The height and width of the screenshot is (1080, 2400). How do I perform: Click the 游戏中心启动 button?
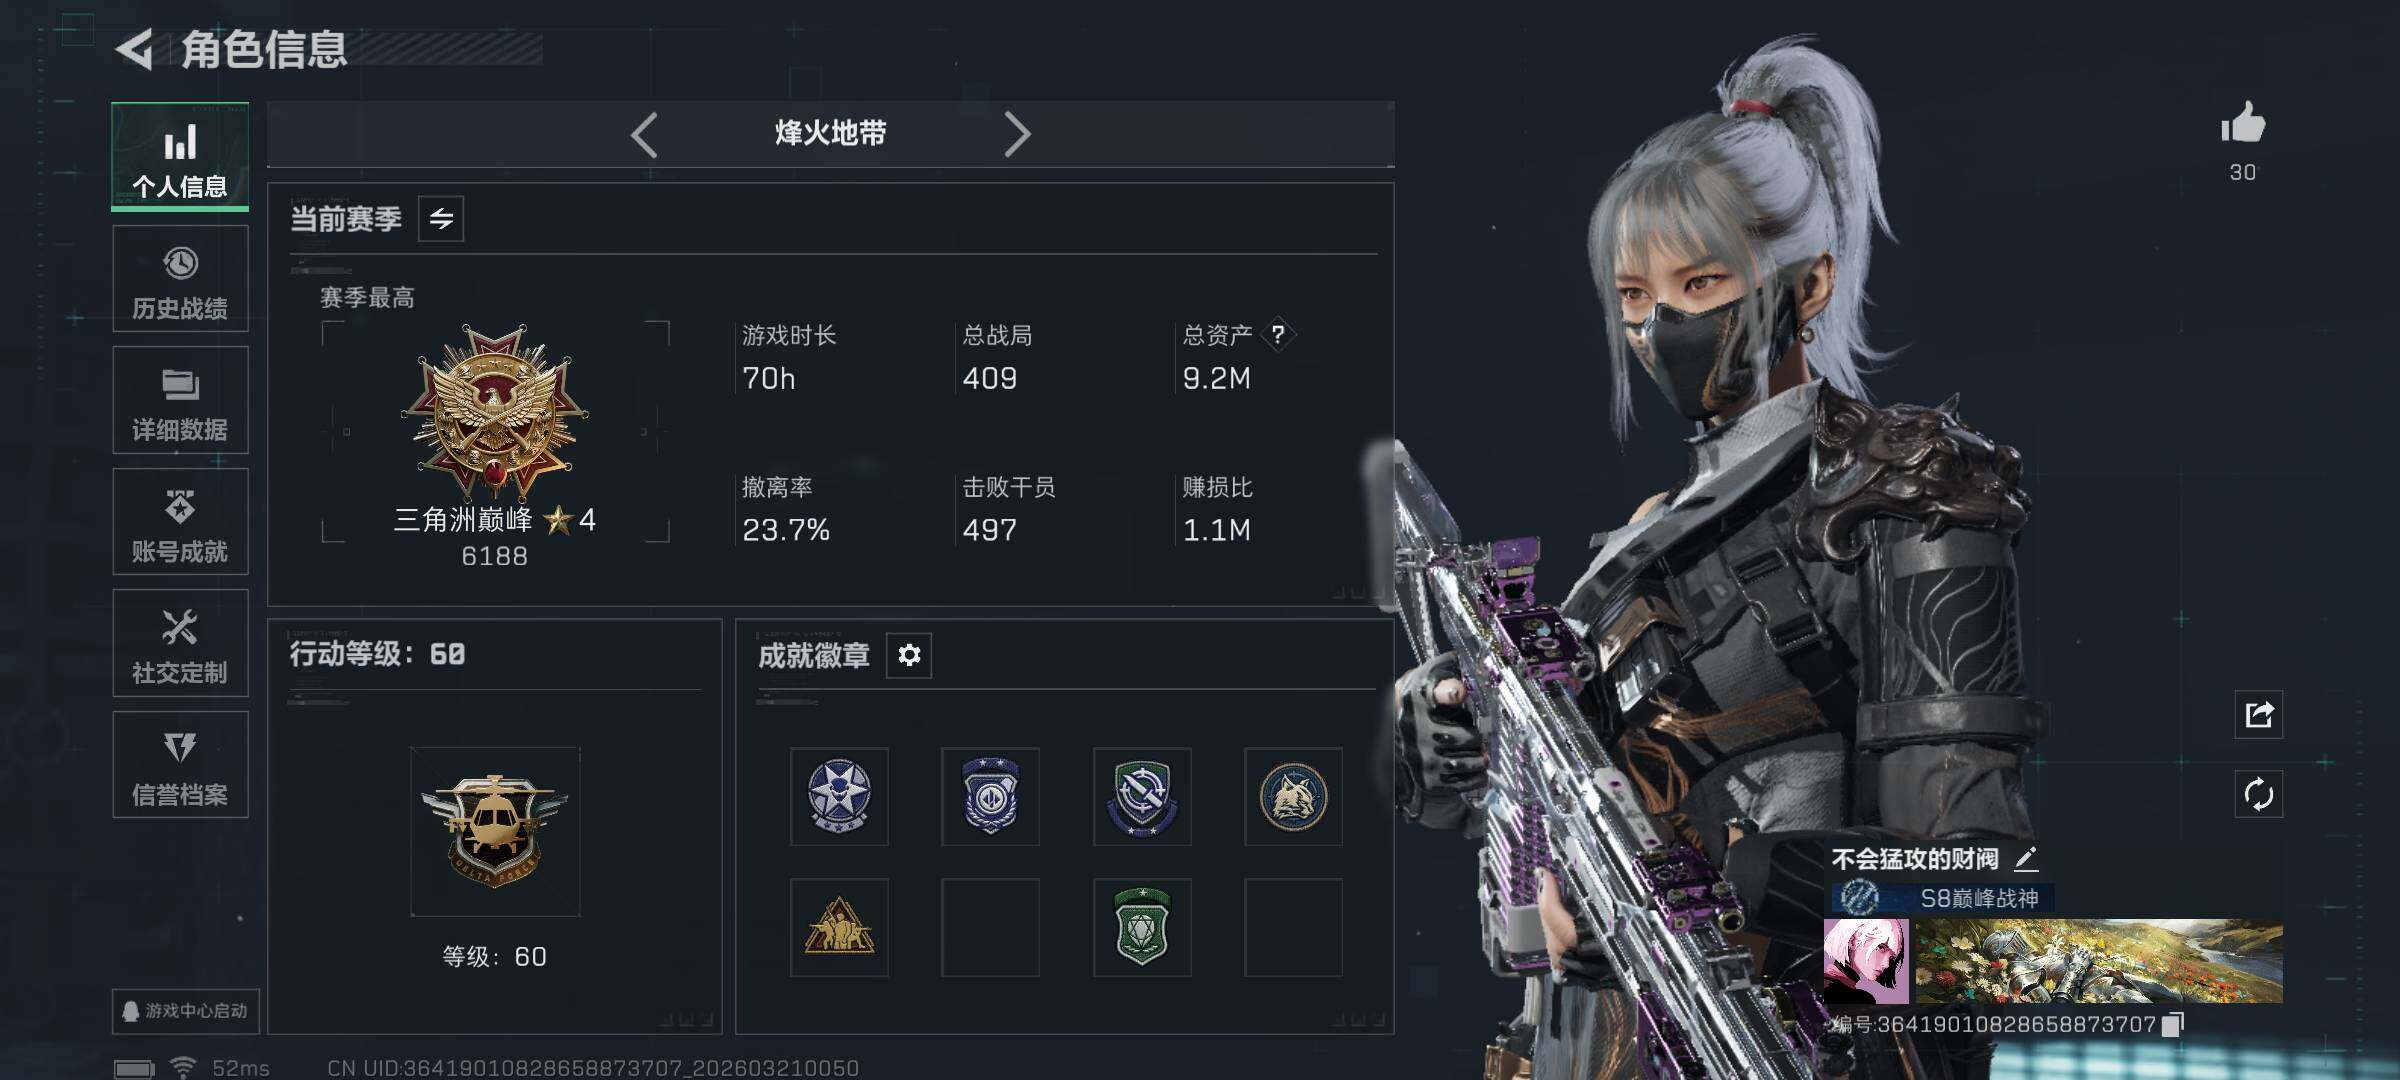186,1011
